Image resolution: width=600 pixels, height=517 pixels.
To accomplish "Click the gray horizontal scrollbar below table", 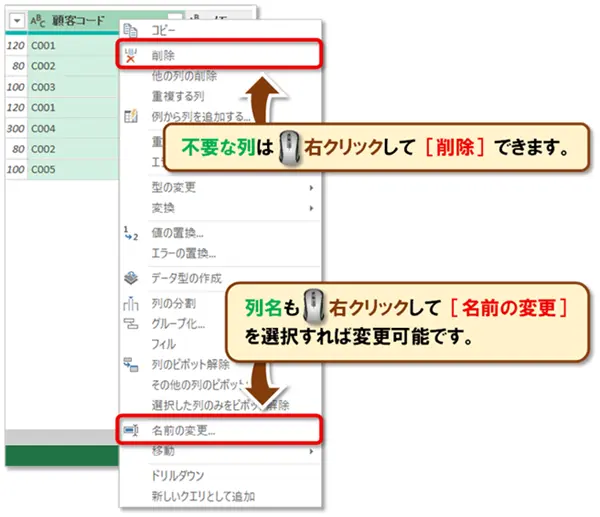I will [x=62, y=437].
